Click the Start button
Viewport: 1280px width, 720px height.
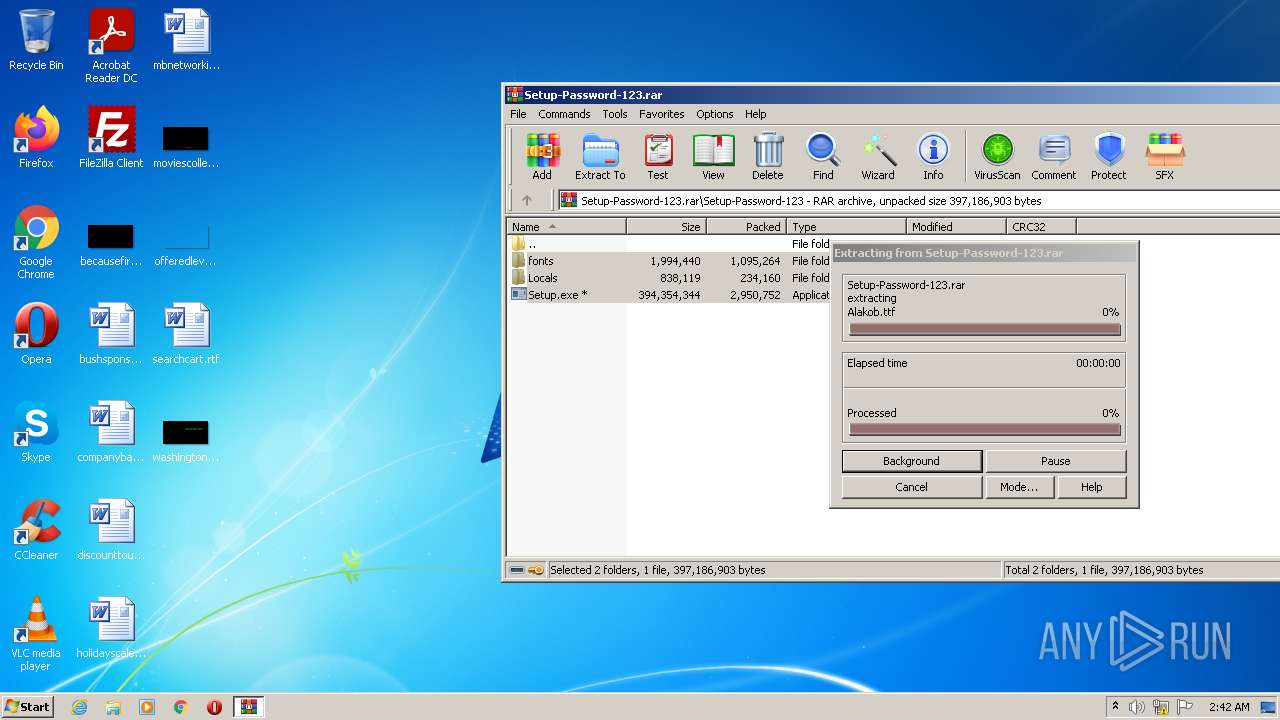27,707
